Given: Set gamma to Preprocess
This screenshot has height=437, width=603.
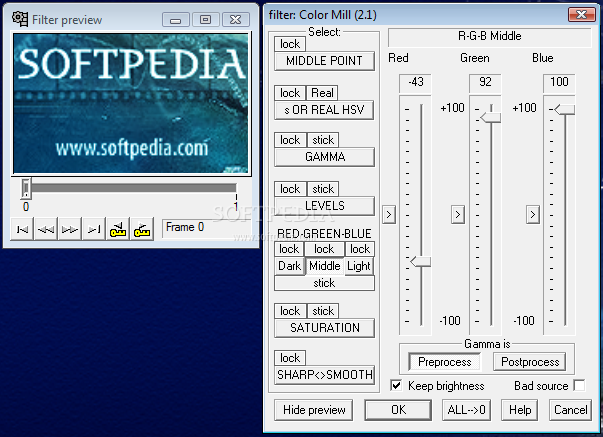Looking at the screenshot, I should [x=444, y=362].
